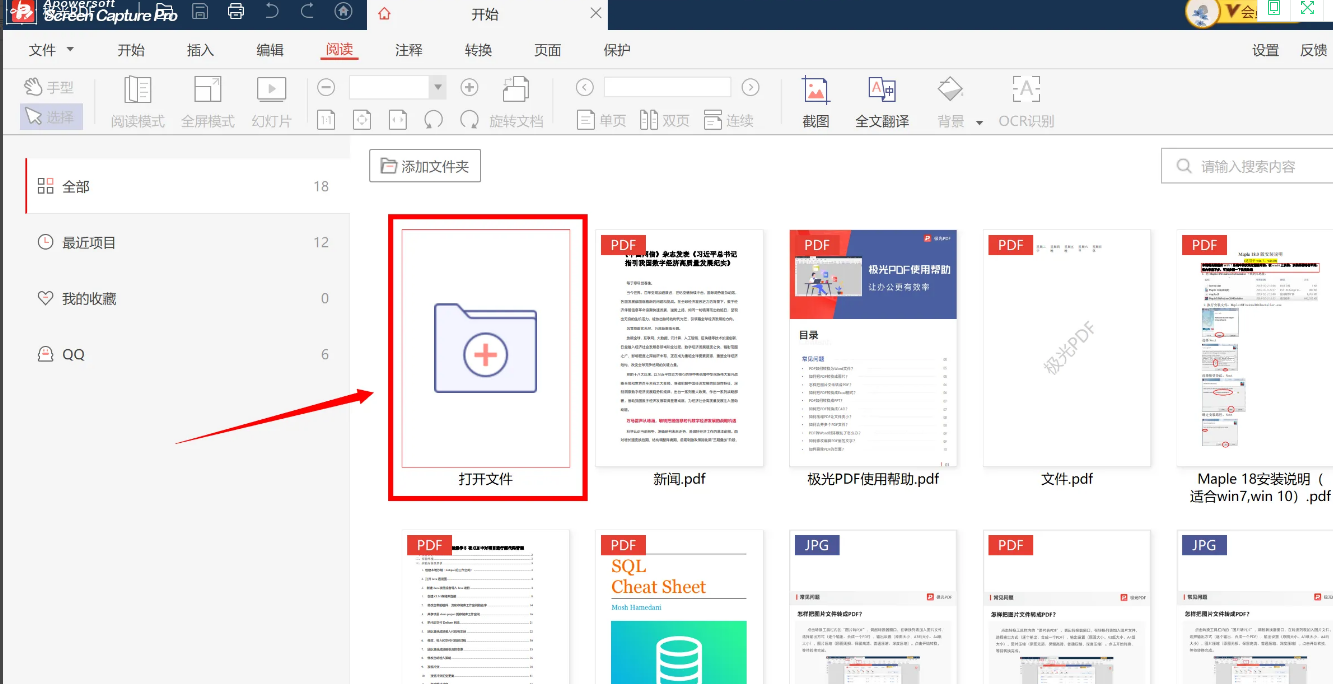The image size is (1333, 684).
Task: Click the 添加文件夹 button
Action: (x=425, y=166)
